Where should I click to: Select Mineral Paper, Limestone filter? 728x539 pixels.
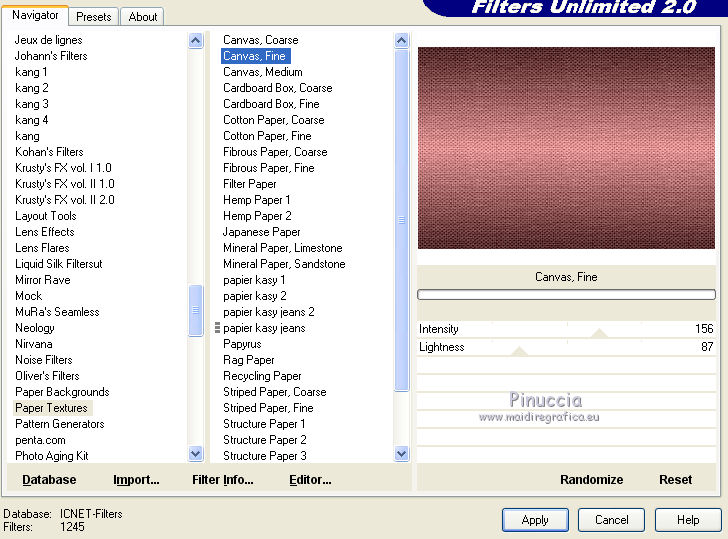click(x=282, y=248)
